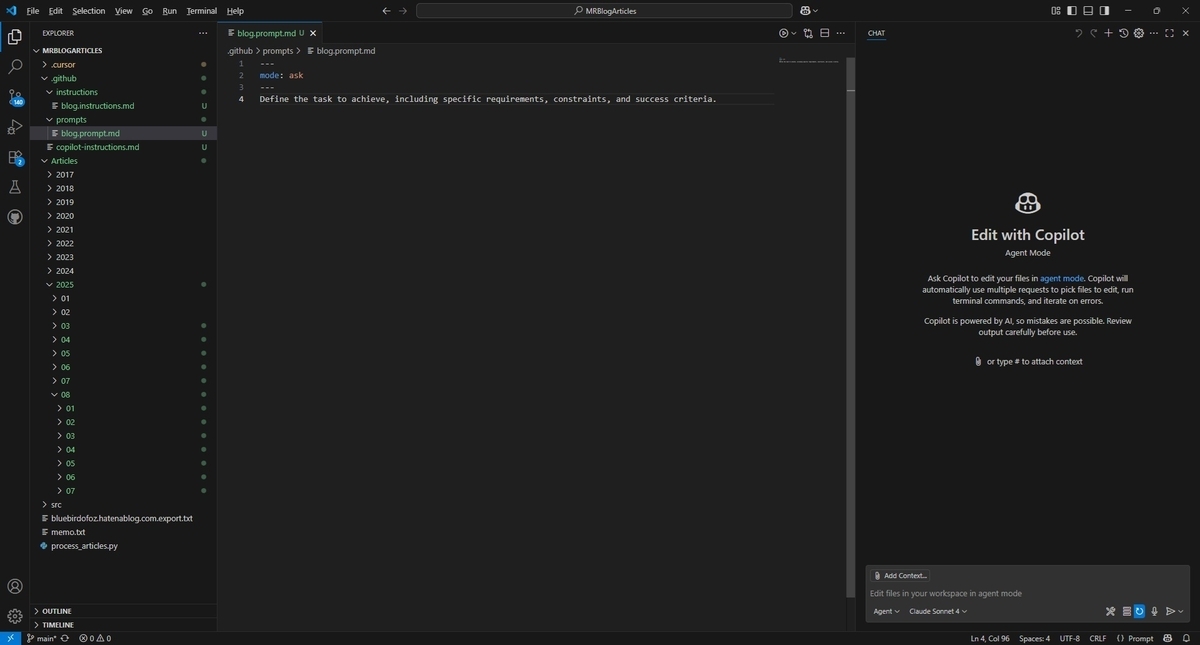This screenshot has height=645, width=1200.
Task: Open the Configure Tools wrench icon in chat
Action: tap(1110, 611)
